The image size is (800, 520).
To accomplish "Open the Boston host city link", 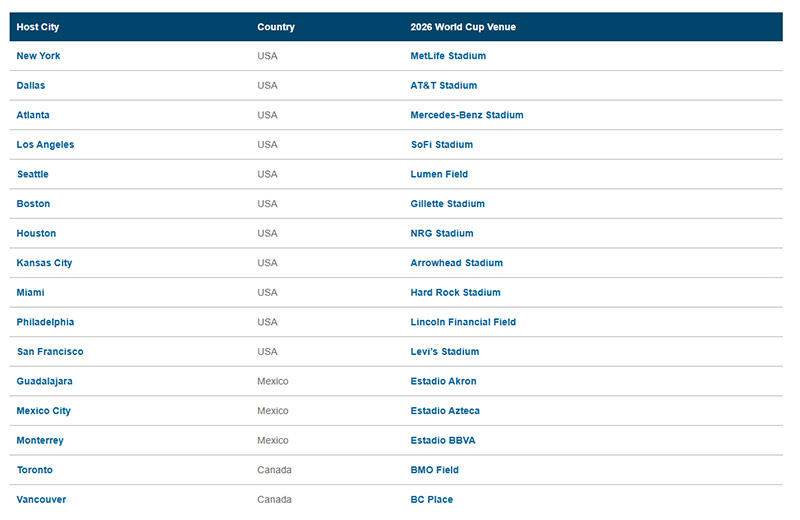I will [33, 204].
